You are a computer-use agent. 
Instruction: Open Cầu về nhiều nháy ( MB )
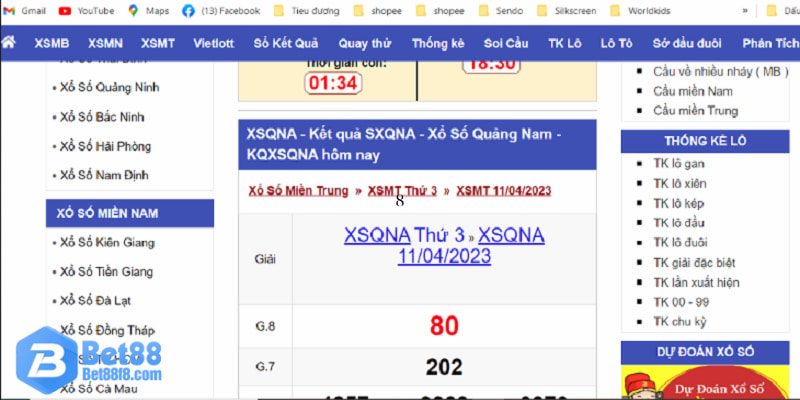(x=720, y=72)
